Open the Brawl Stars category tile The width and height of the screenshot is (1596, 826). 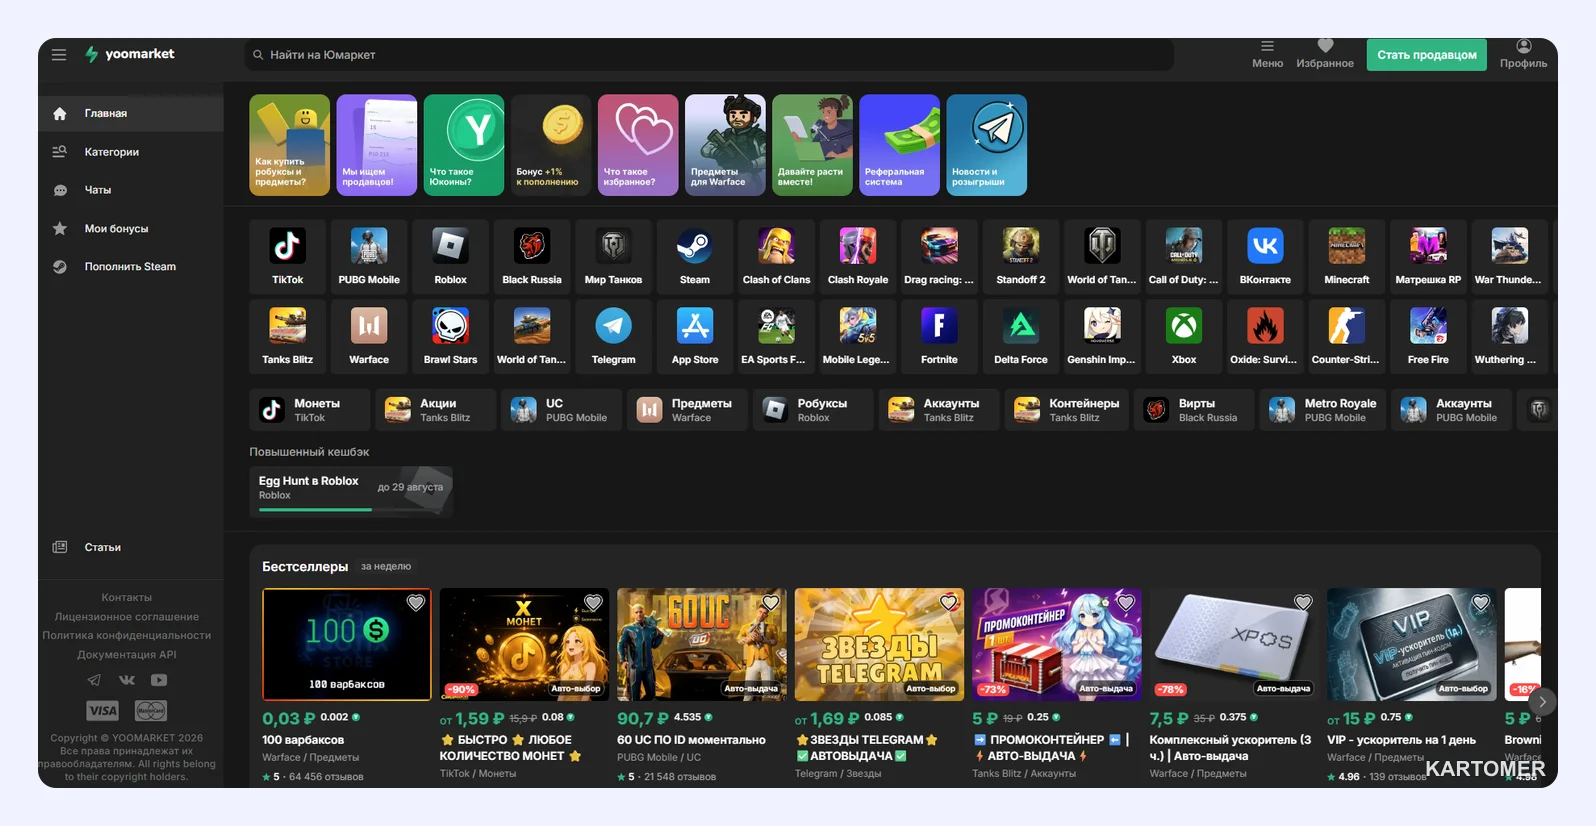coord(451,336)
